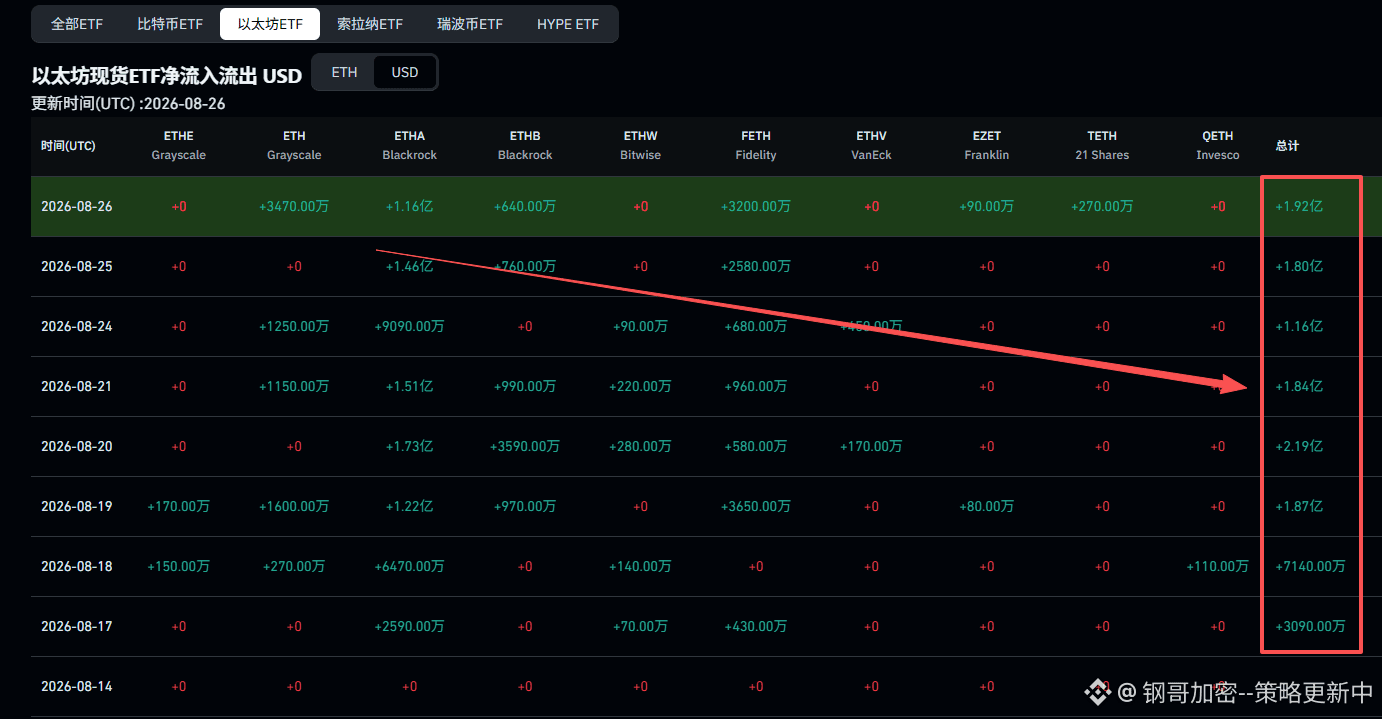Click the ETHW Bitwise column header
The image size is (1382, 719).
pyautogui.click(x=640, y=146)
